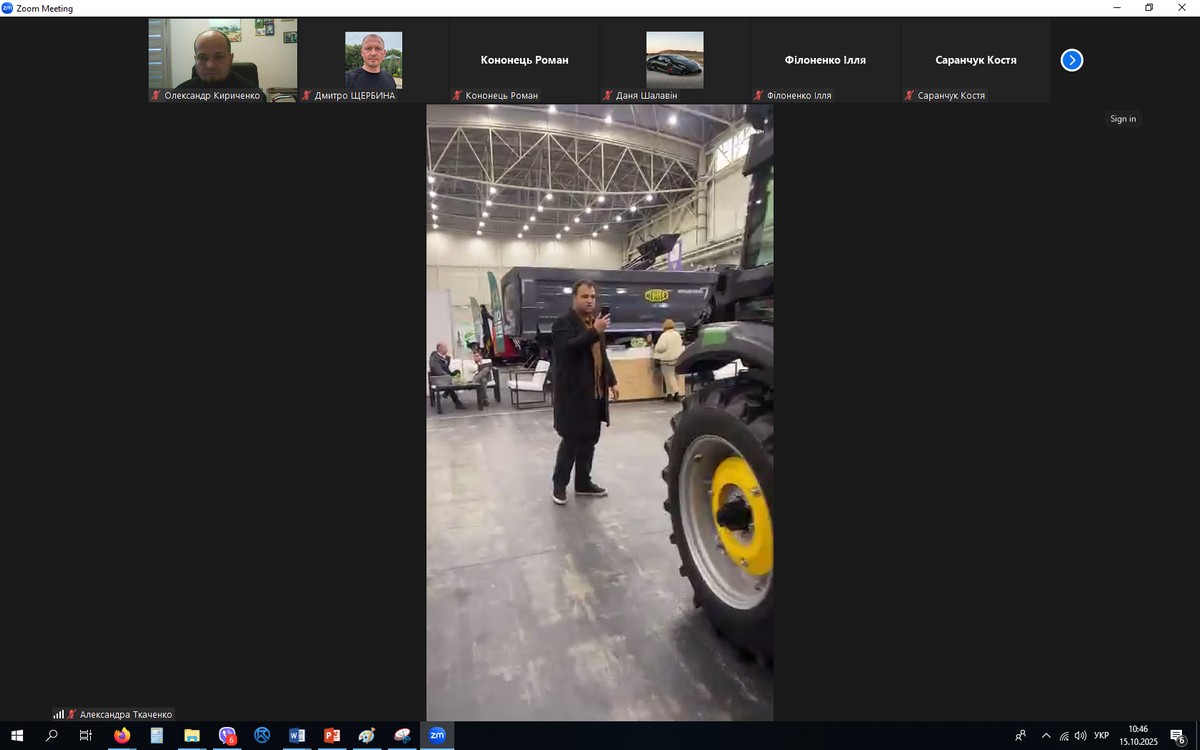Open PowerPoint from the taskbar
Image resolution: width=1200 pixels, height=750 pixels.
pyautogui.click(x=332, y=735)
